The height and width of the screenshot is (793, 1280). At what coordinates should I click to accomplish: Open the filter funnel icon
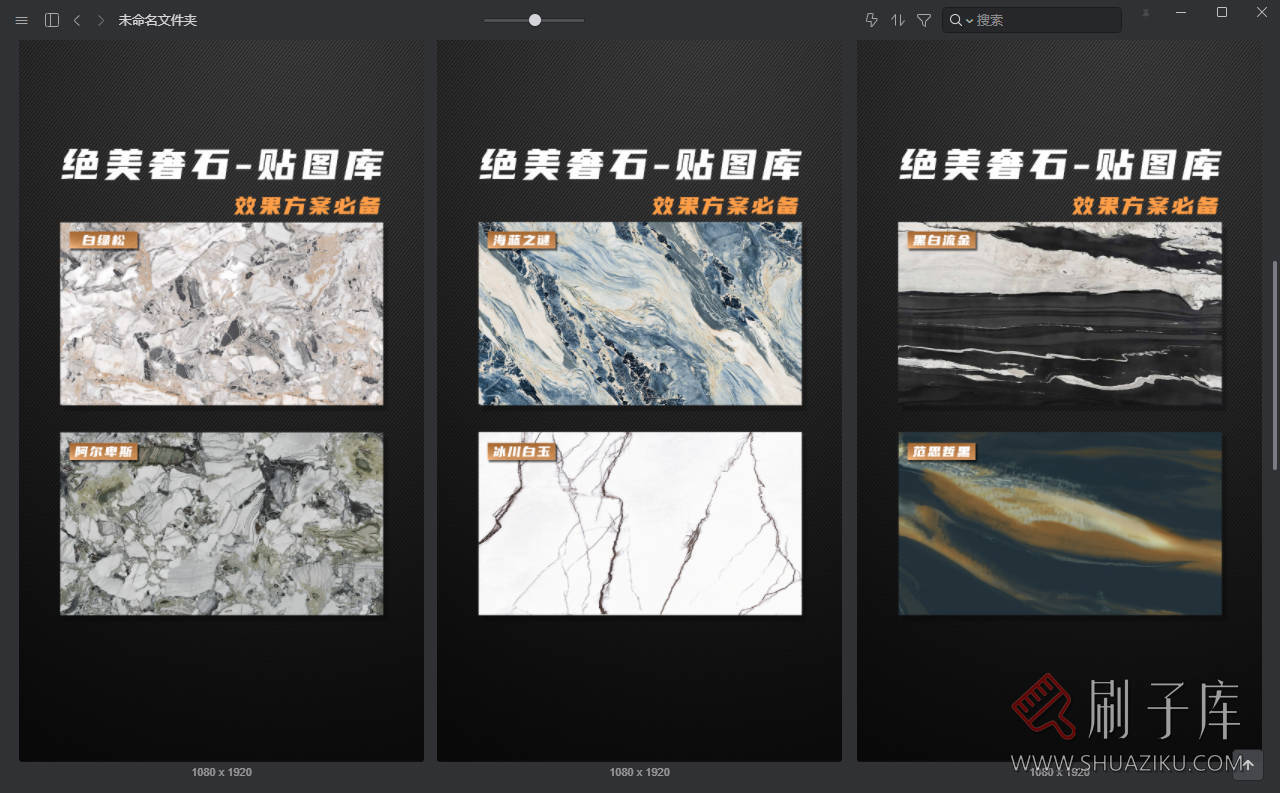(923, 19)
